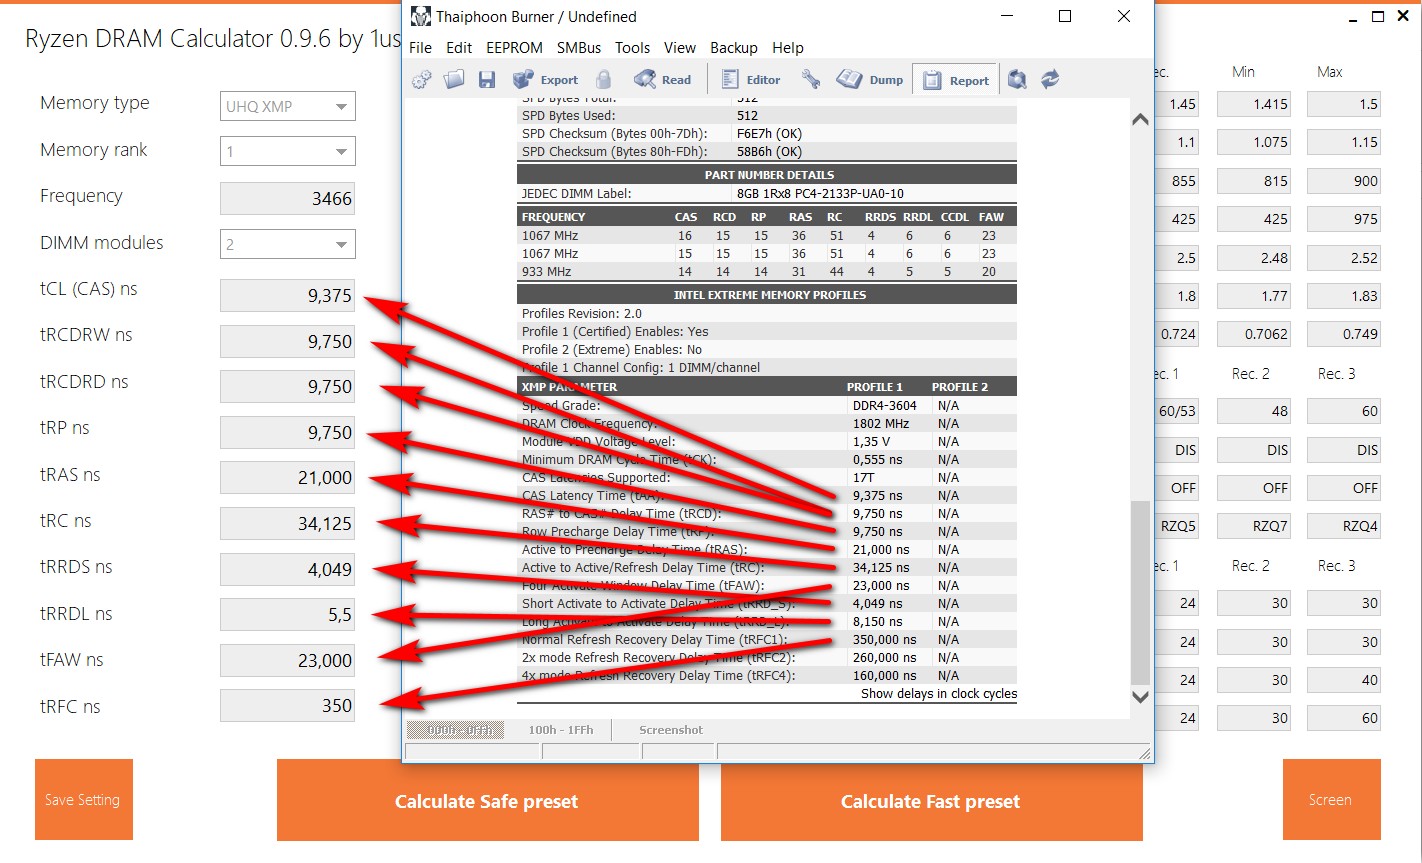
Task: Click the Export toolbar button
Action: pos(545,80)
